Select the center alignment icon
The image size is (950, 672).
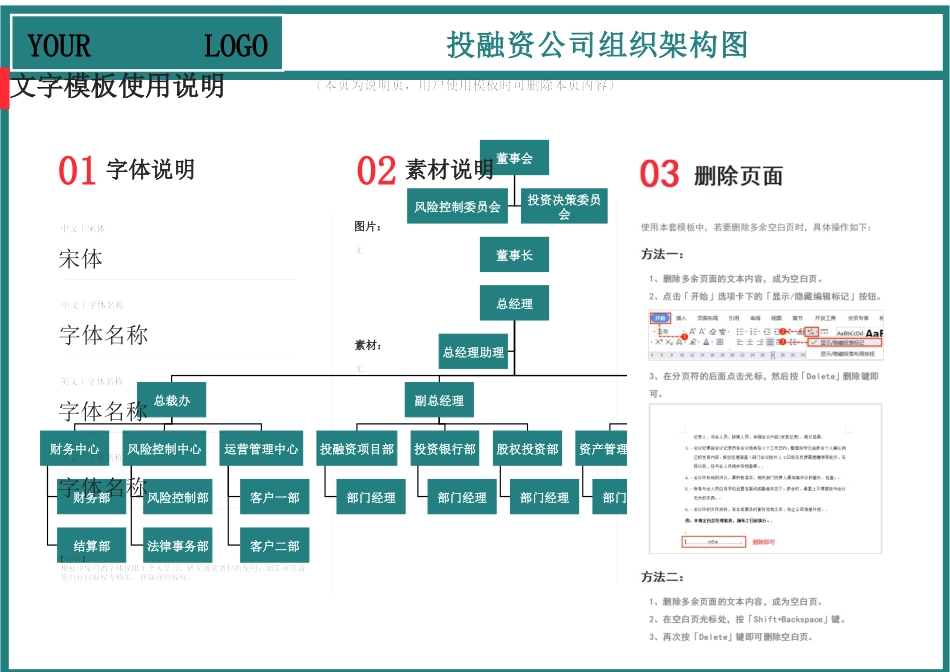pyautogui.click(x=748, y=342)
